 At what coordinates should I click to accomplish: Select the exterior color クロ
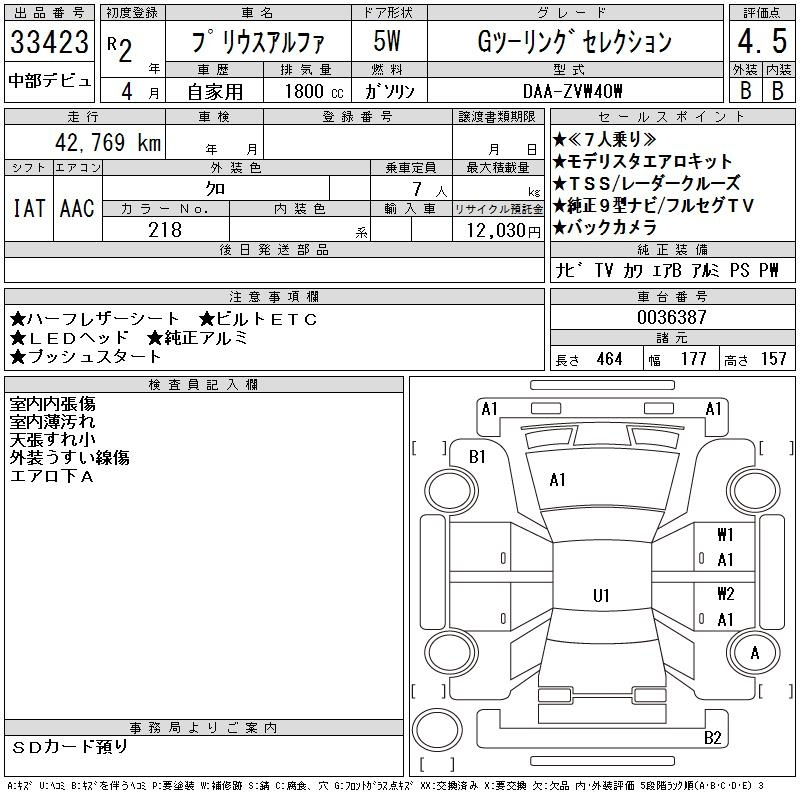[x=215, y=189]
